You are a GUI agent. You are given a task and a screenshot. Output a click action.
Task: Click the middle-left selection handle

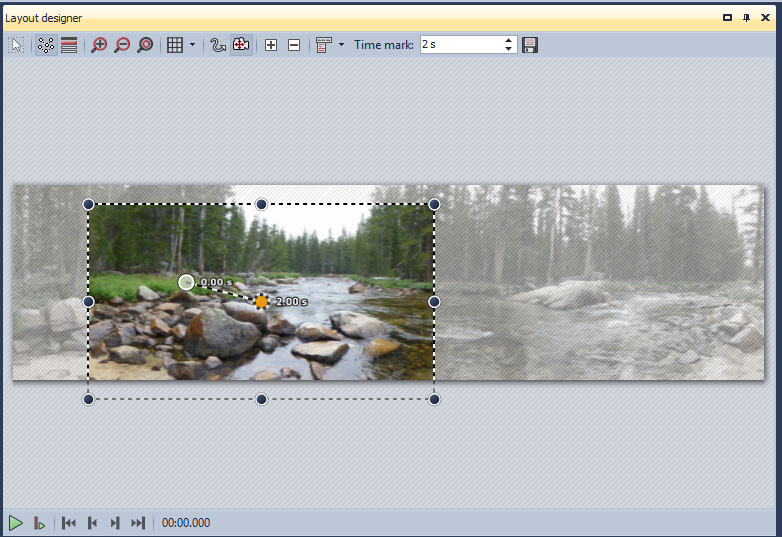pyautogui.click(x=88, y=302)
